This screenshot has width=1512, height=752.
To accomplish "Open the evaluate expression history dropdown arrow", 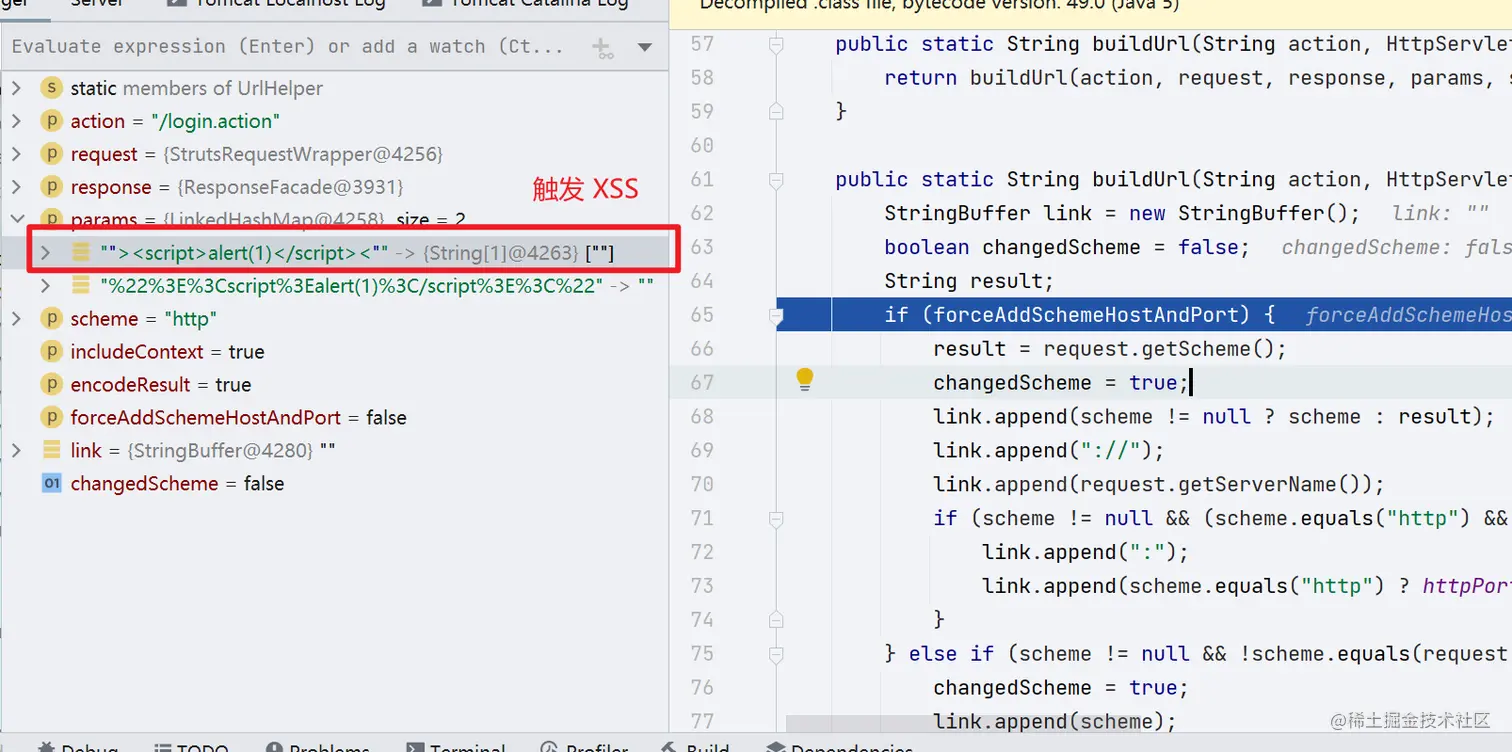I will pyautogui.click(x=645, y=47).
